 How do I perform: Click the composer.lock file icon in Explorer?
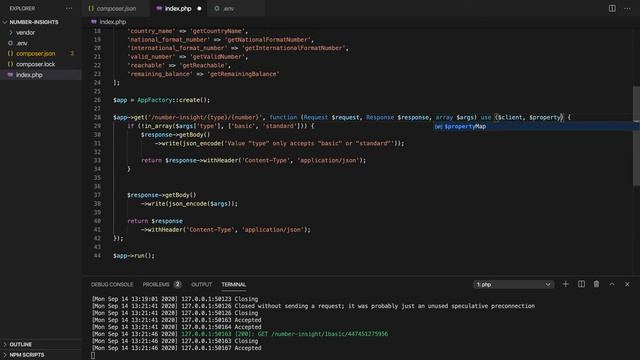pos(11,64)
